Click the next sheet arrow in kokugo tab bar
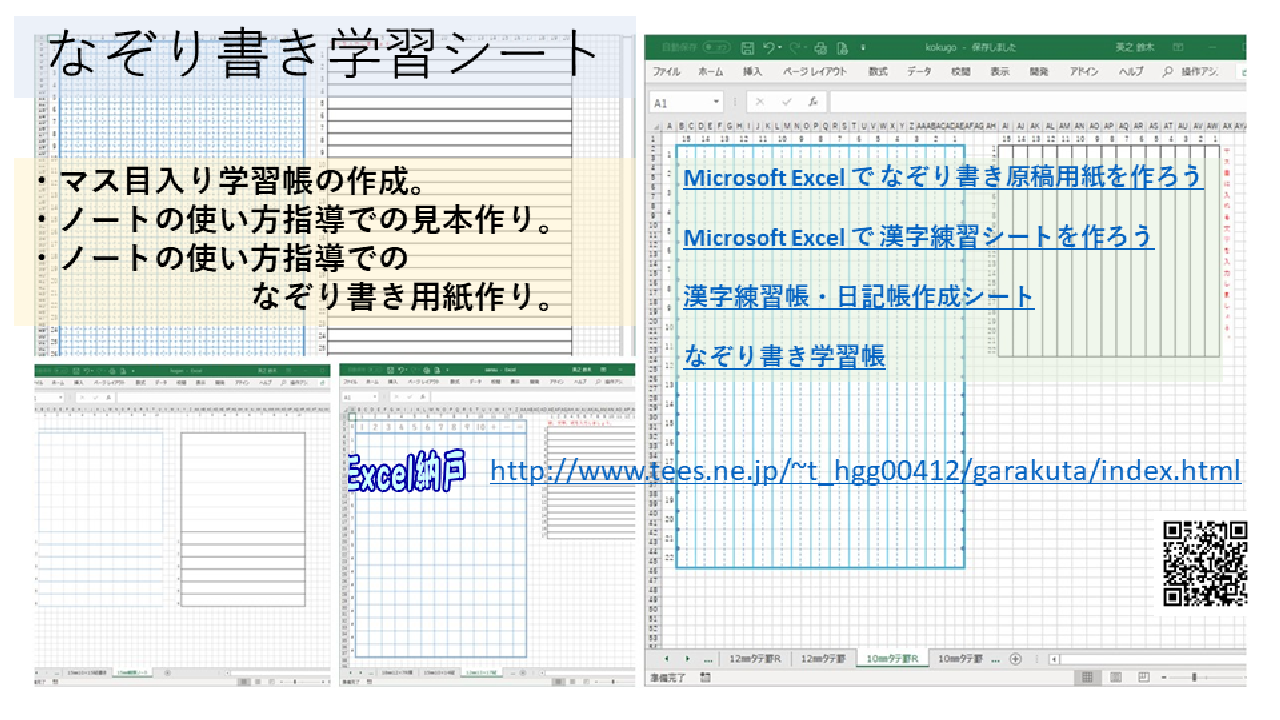The image size is (1280, 720). (x=687, y=659)
